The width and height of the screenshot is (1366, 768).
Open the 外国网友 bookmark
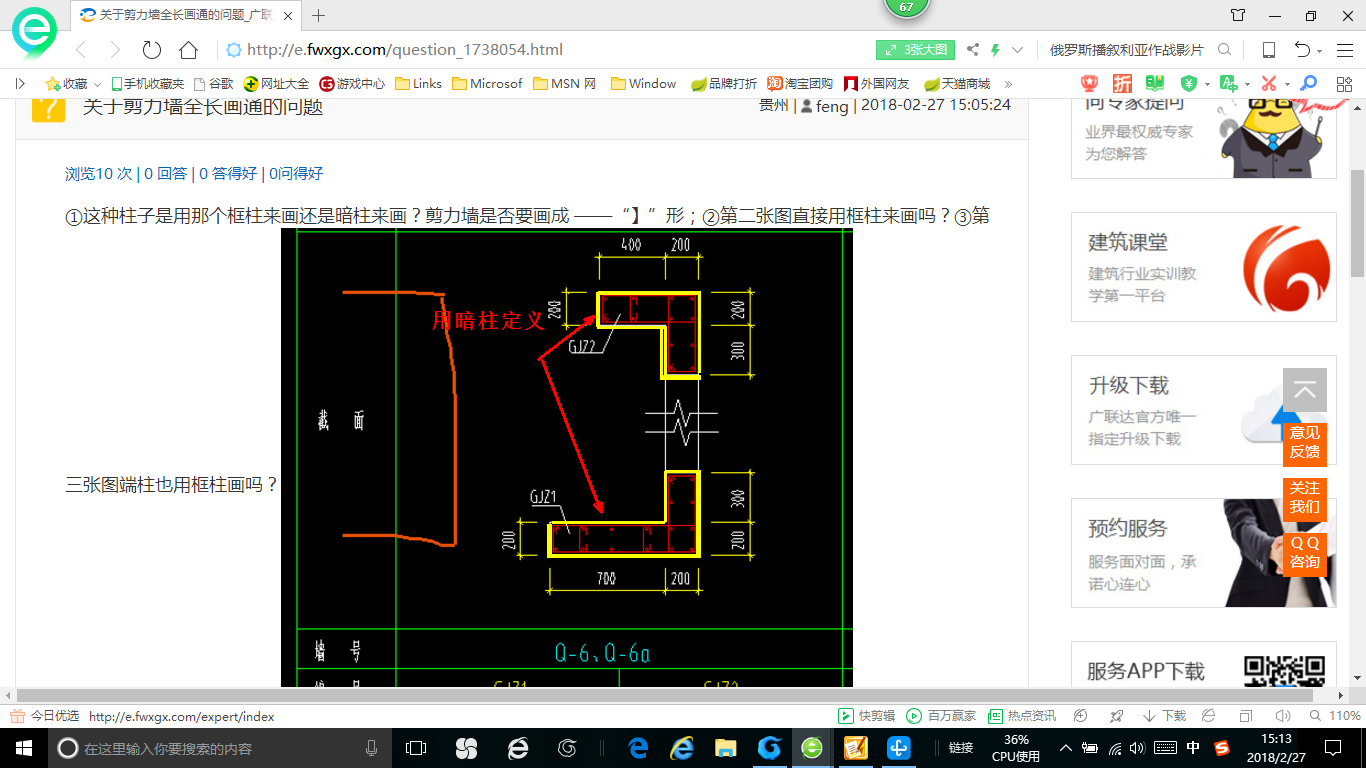pyautogui.click(x=877, y=84)
